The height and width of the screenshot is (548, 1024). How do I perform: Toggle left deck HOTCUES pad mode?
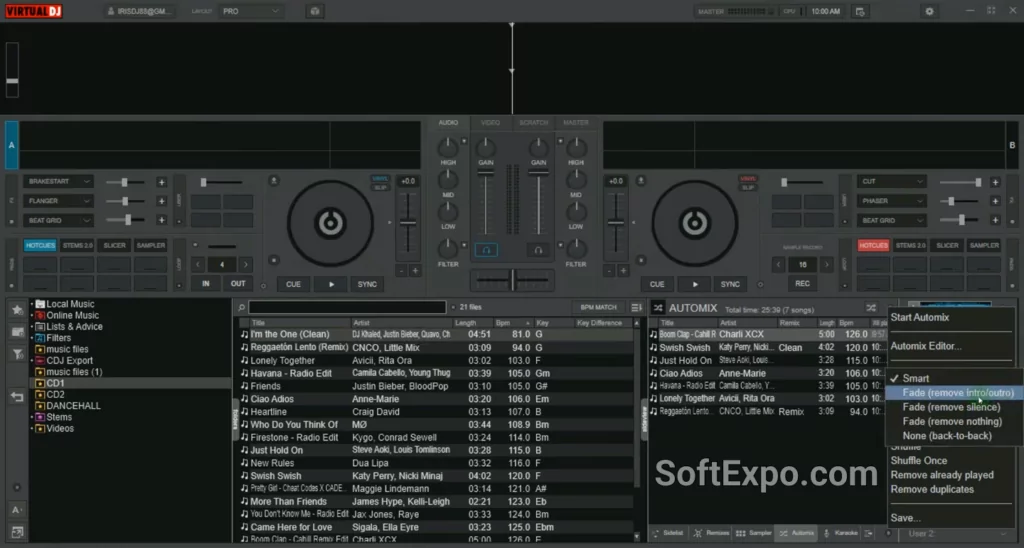[x=40, y=246]
